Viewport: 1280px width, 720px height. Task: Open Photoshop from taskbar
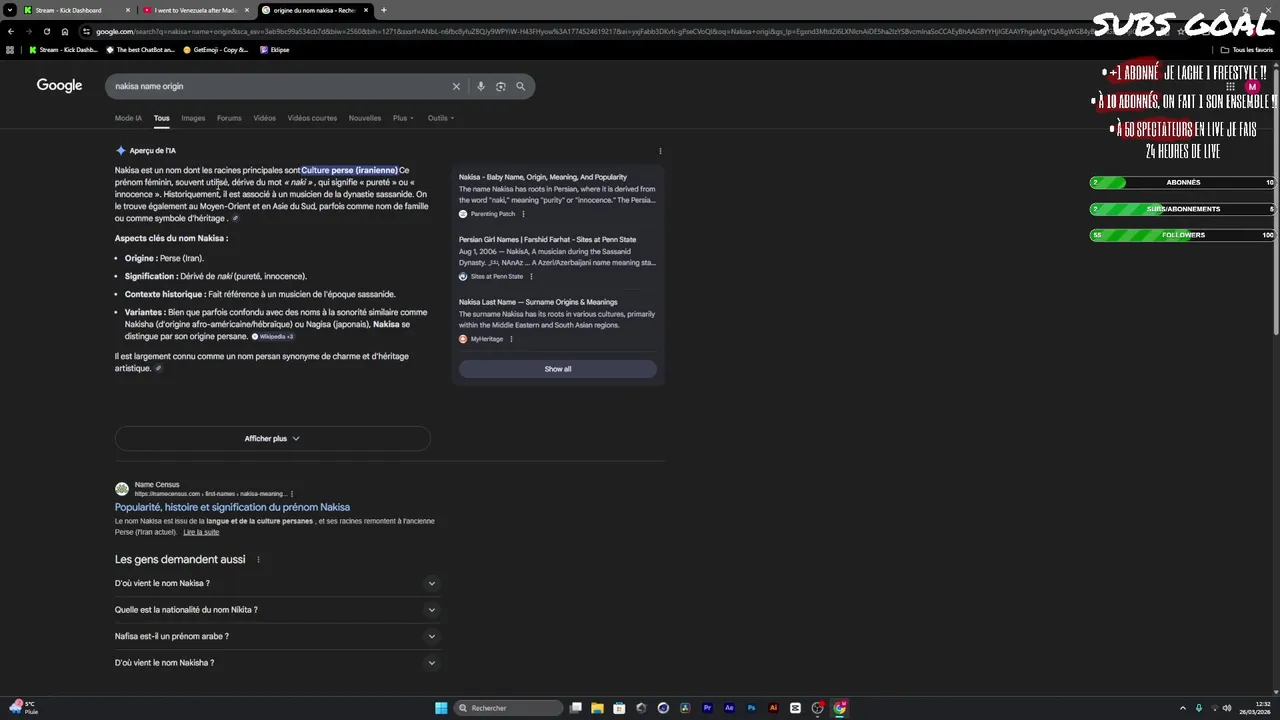point(751,708)
